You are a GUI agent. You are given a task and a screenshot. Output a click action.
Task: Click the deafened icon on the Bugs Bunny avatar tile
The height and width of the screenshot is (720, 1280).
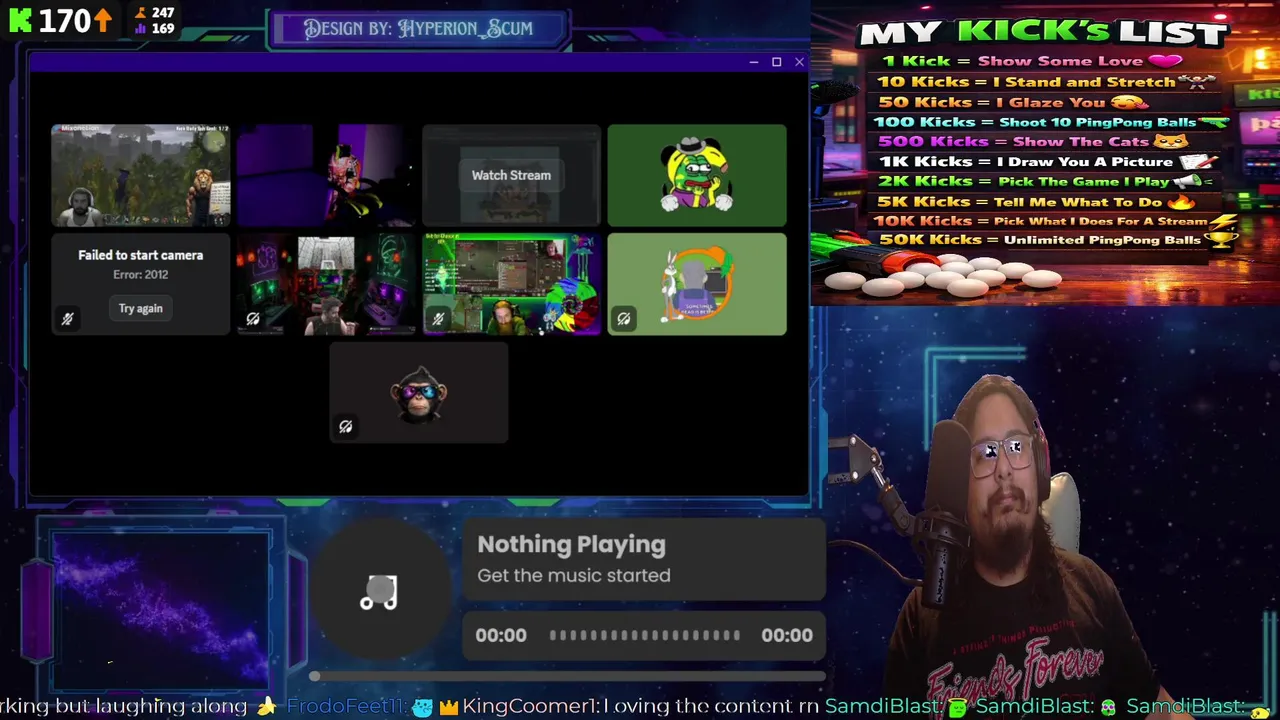click(624, 319)
